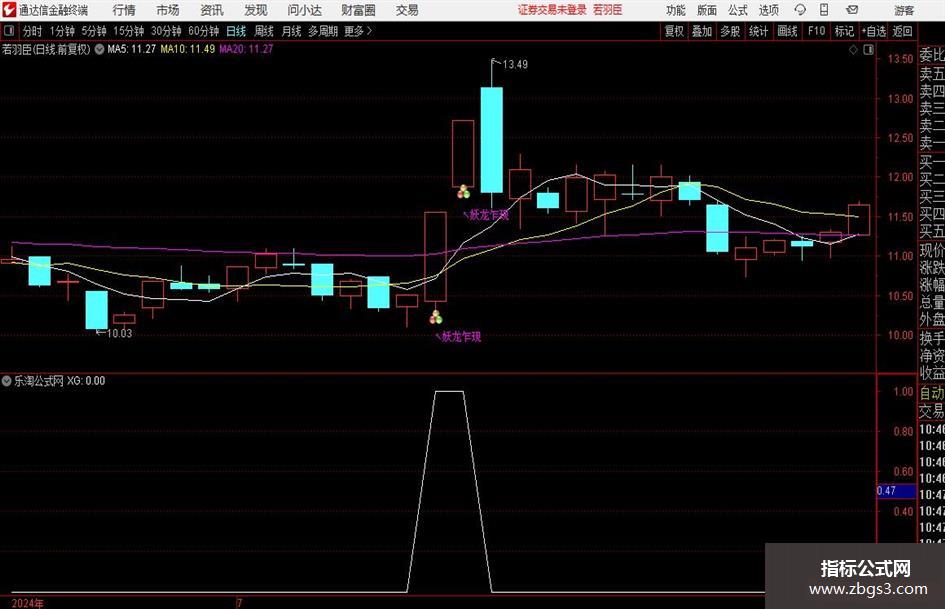Click the 通达信 red logo icon
This screenshot has height=609, width=945.
coord(9,10)
